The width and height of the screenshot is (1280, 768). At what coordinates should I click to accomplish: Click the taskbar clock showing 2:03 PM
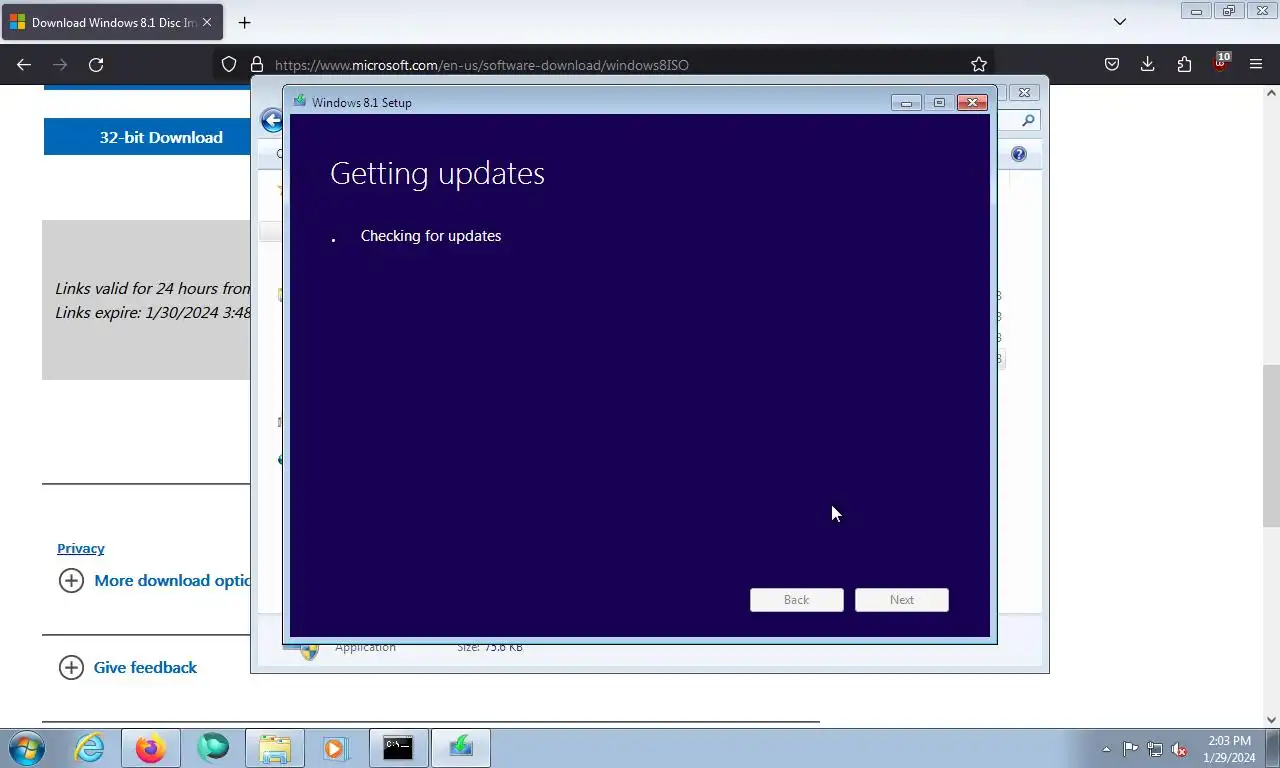click(1229, 748)
